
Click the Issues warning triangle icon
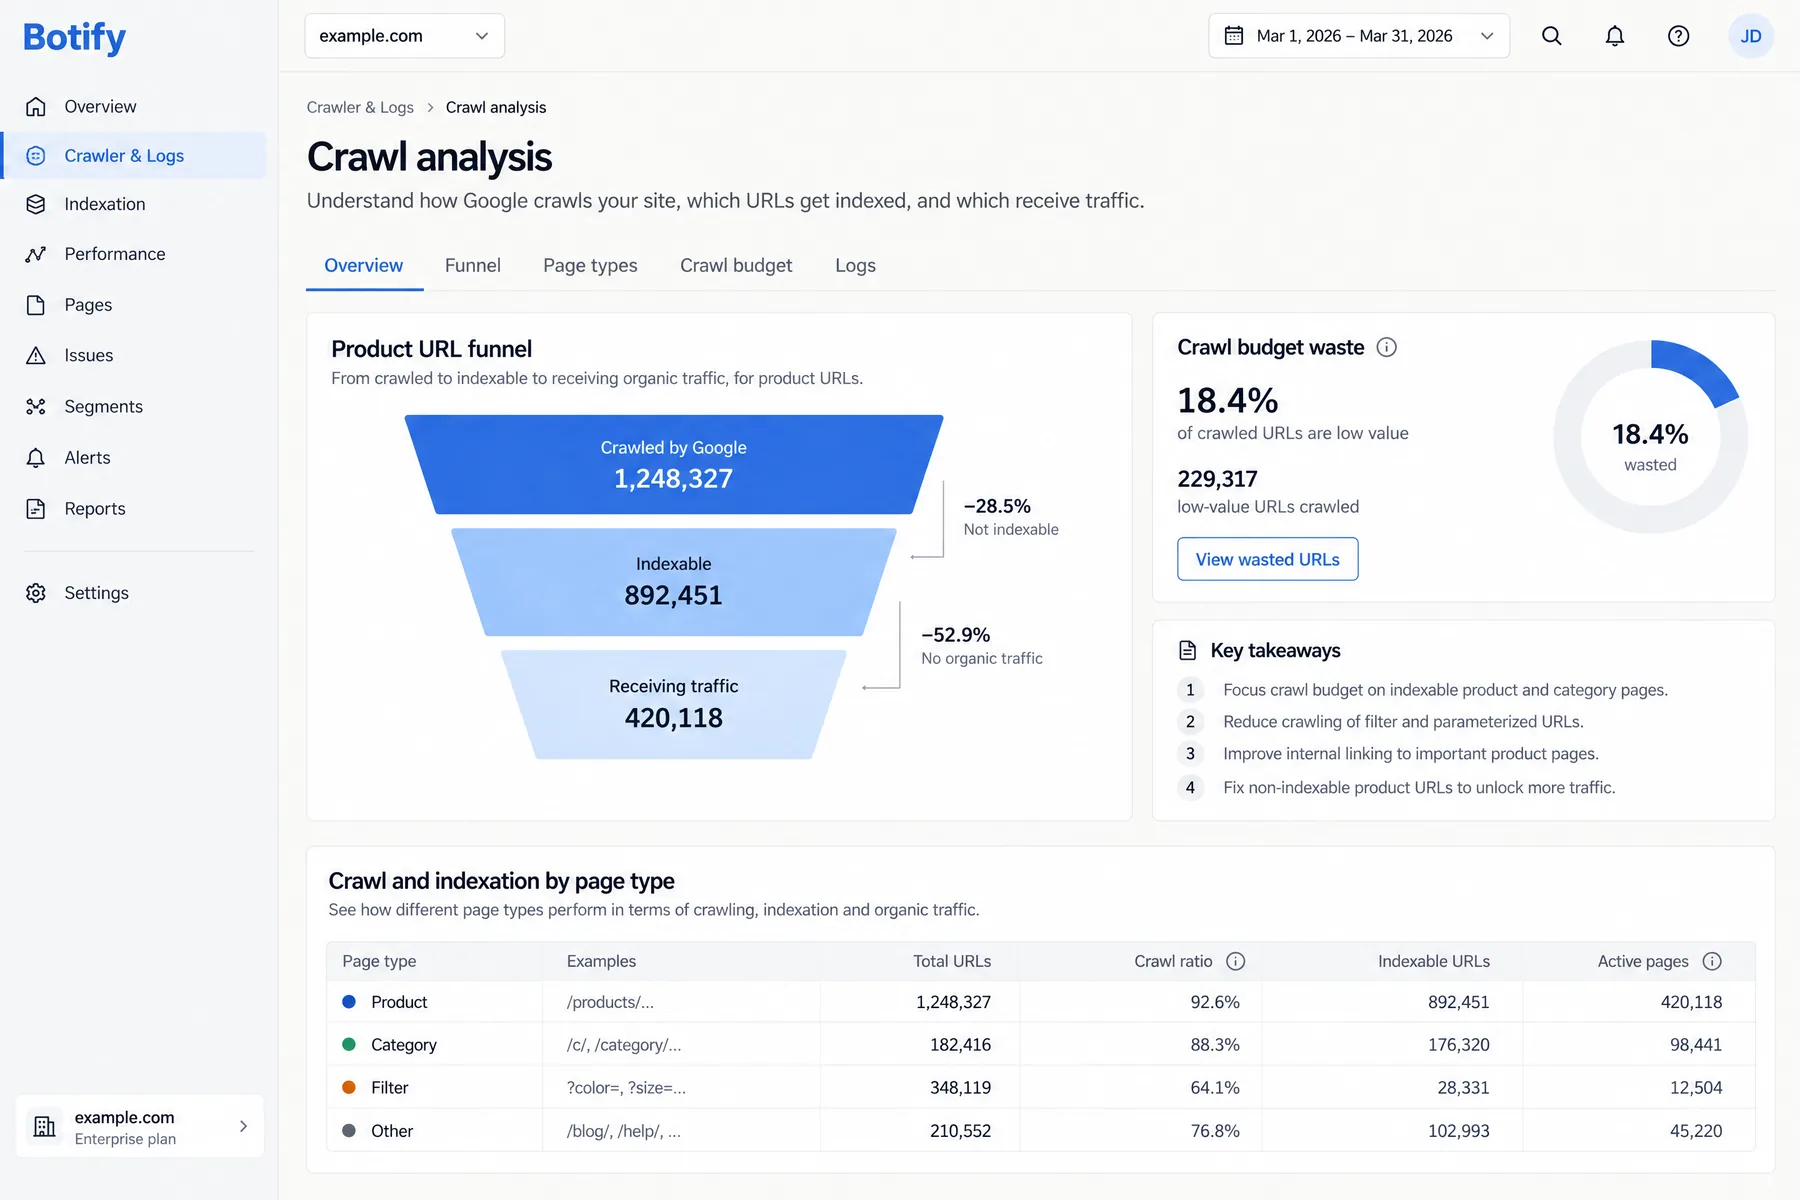36,355
